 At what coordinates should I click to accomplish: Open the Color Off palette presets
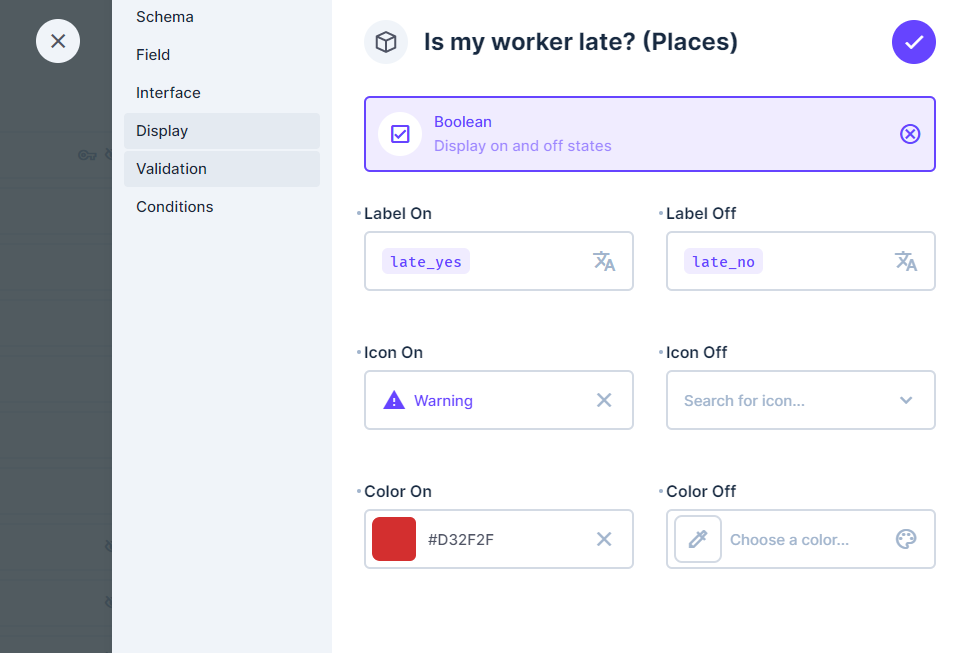tap(906, 539)
